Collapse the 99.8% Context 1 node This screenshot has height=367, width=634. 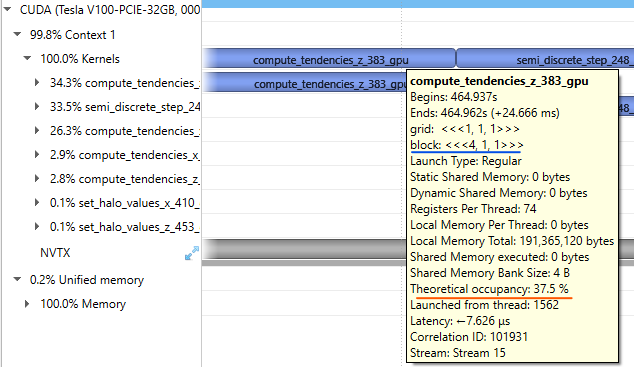tap(17, 34)
